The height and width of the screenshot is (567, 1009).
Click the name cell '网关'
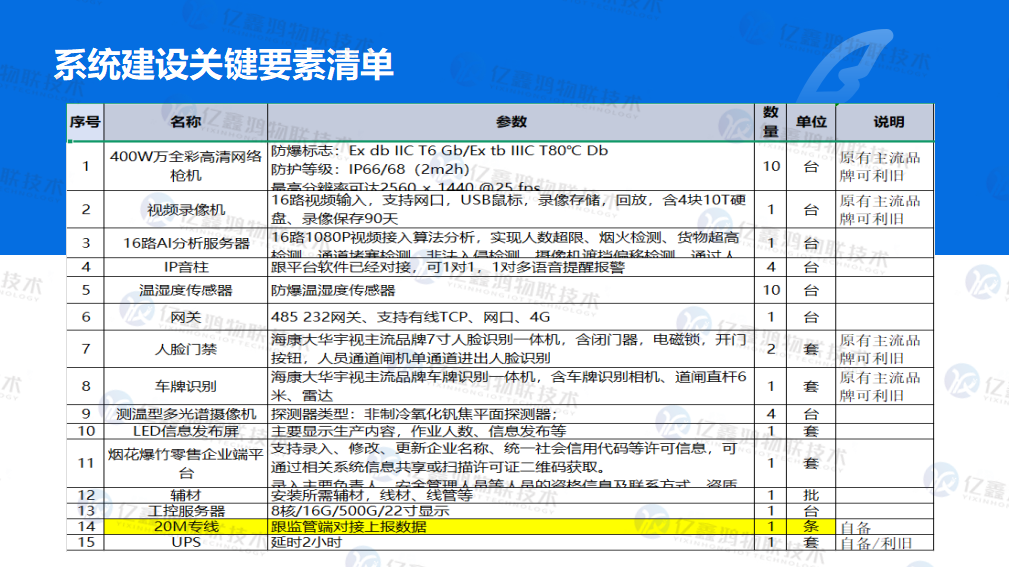tap(185, 317)
